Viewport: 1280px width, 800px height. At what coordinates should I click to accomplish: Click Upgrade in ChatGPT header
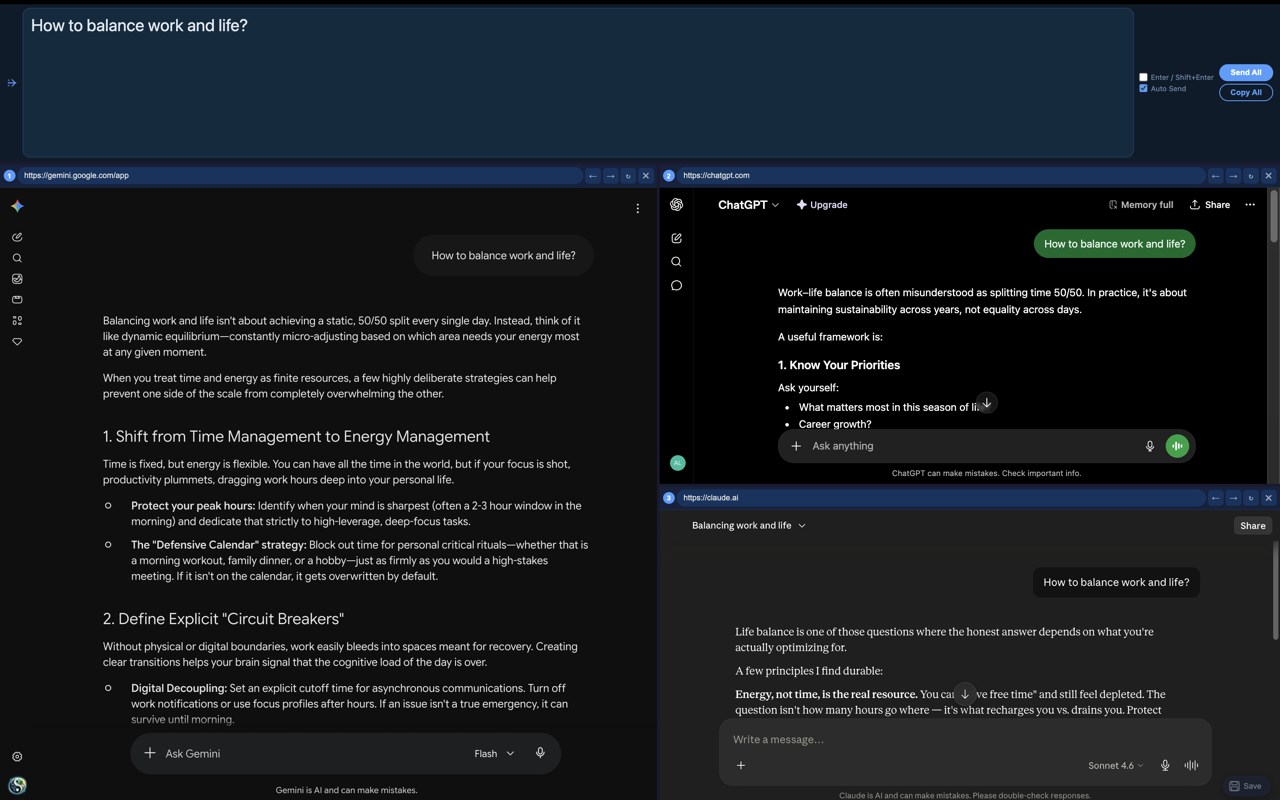822,205
